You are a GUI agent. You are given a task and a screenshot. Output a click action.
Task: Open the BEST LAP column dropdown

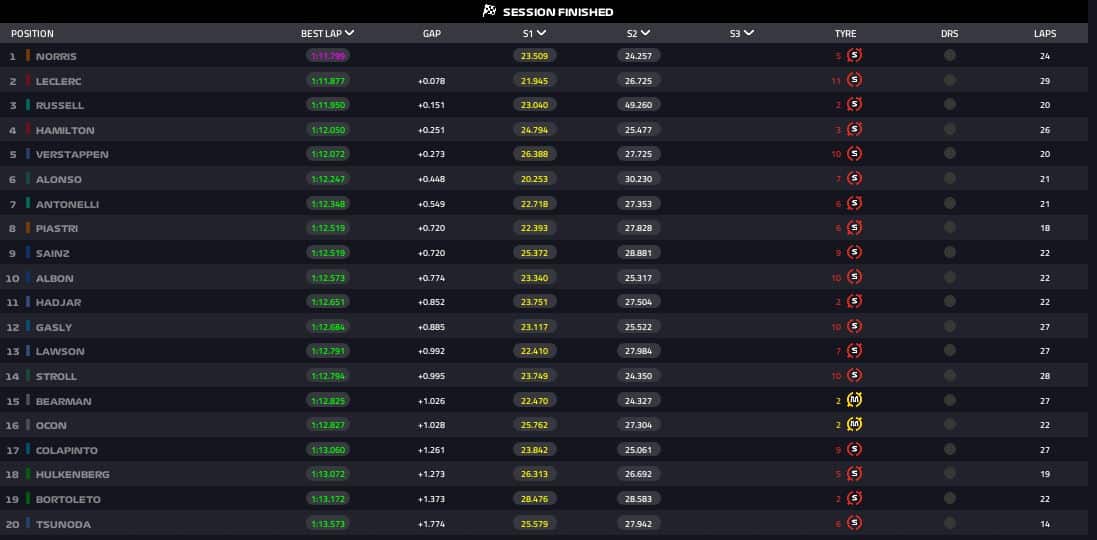349,33
